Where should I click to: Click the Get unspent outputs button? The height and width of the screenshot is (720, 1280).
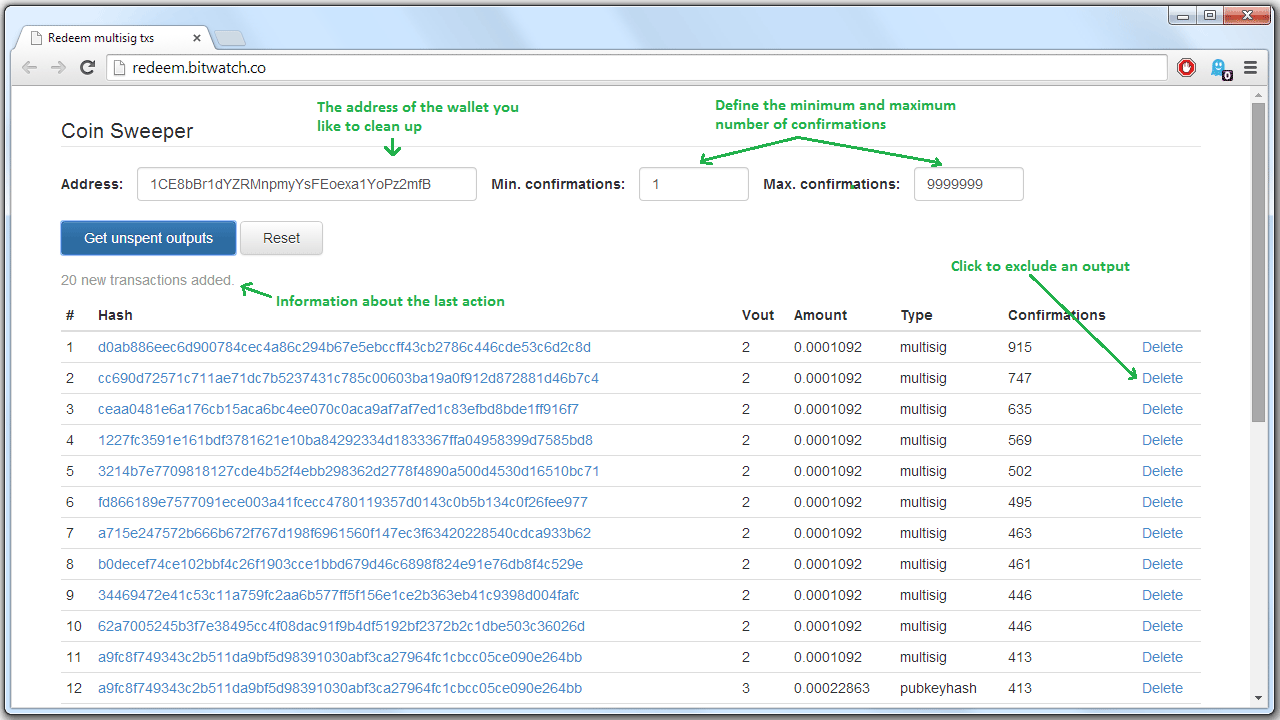[x=148, y=238]
